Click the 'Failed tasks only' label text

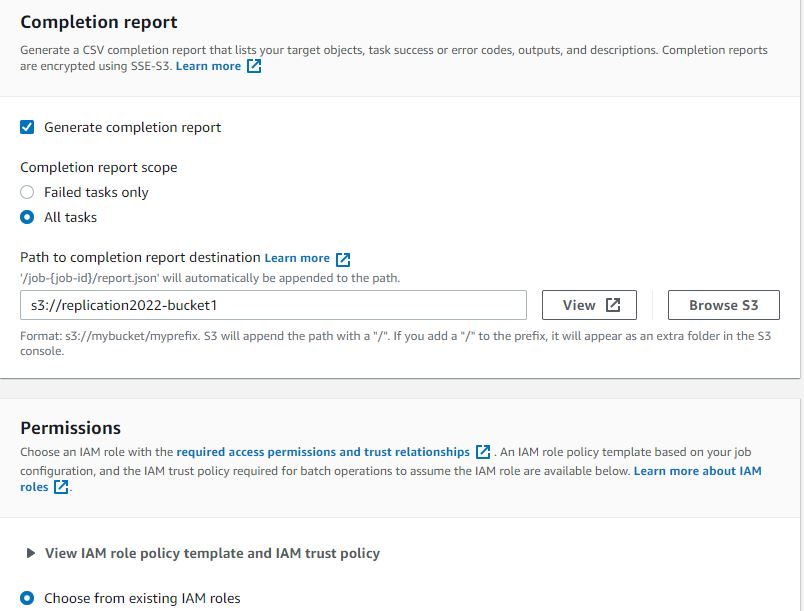pos(96,192)
